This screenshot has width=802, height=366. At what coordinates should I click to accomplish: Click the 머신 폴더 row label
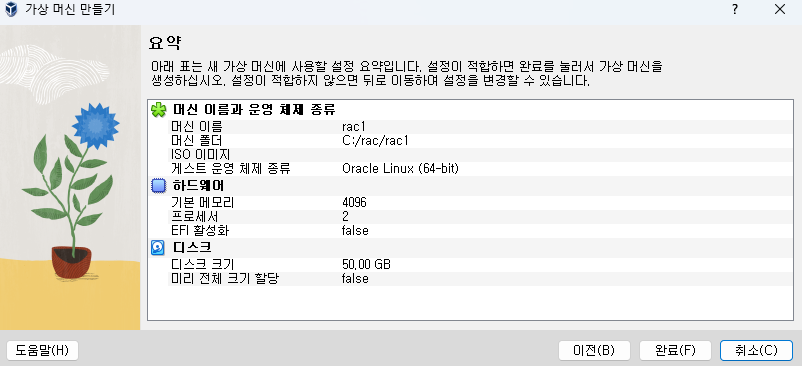197,141
